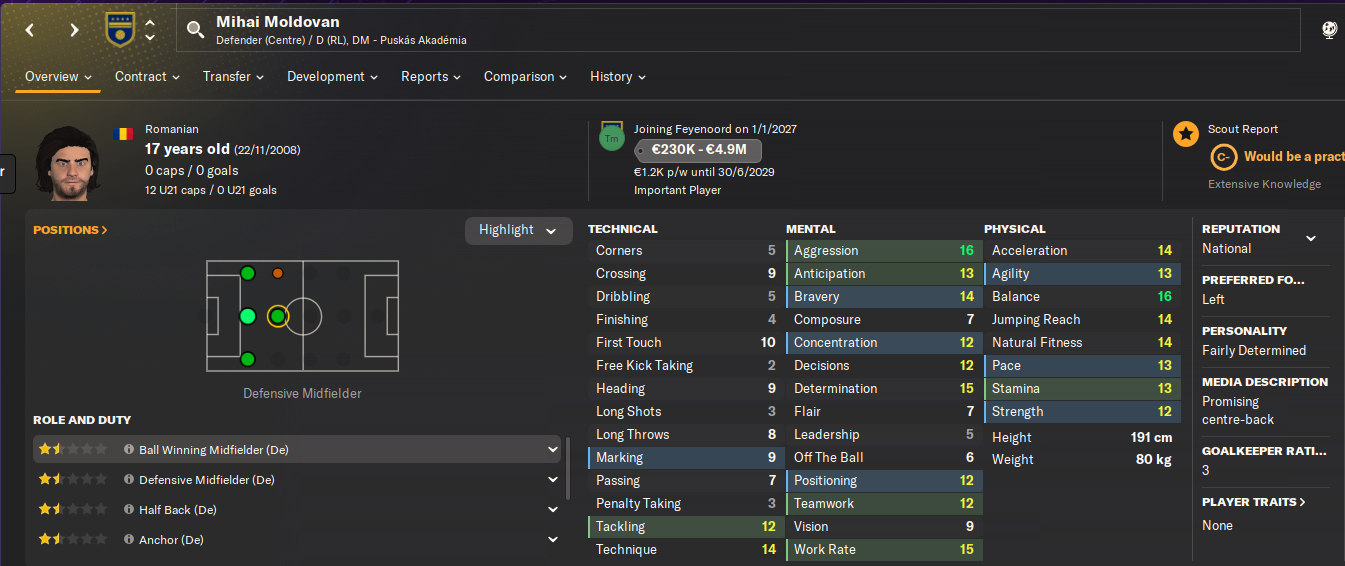This screenshot has height=566, width=1345.
Task: Go forward with the right arrow
Action: (74, 30)
